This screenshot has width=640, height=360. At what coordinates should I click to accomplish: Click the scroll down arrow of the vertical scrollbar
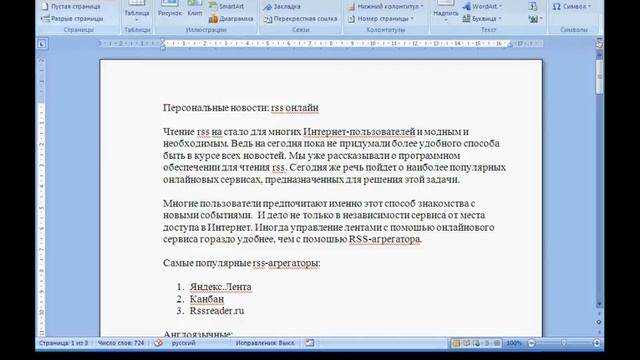(x=599, y=304)
